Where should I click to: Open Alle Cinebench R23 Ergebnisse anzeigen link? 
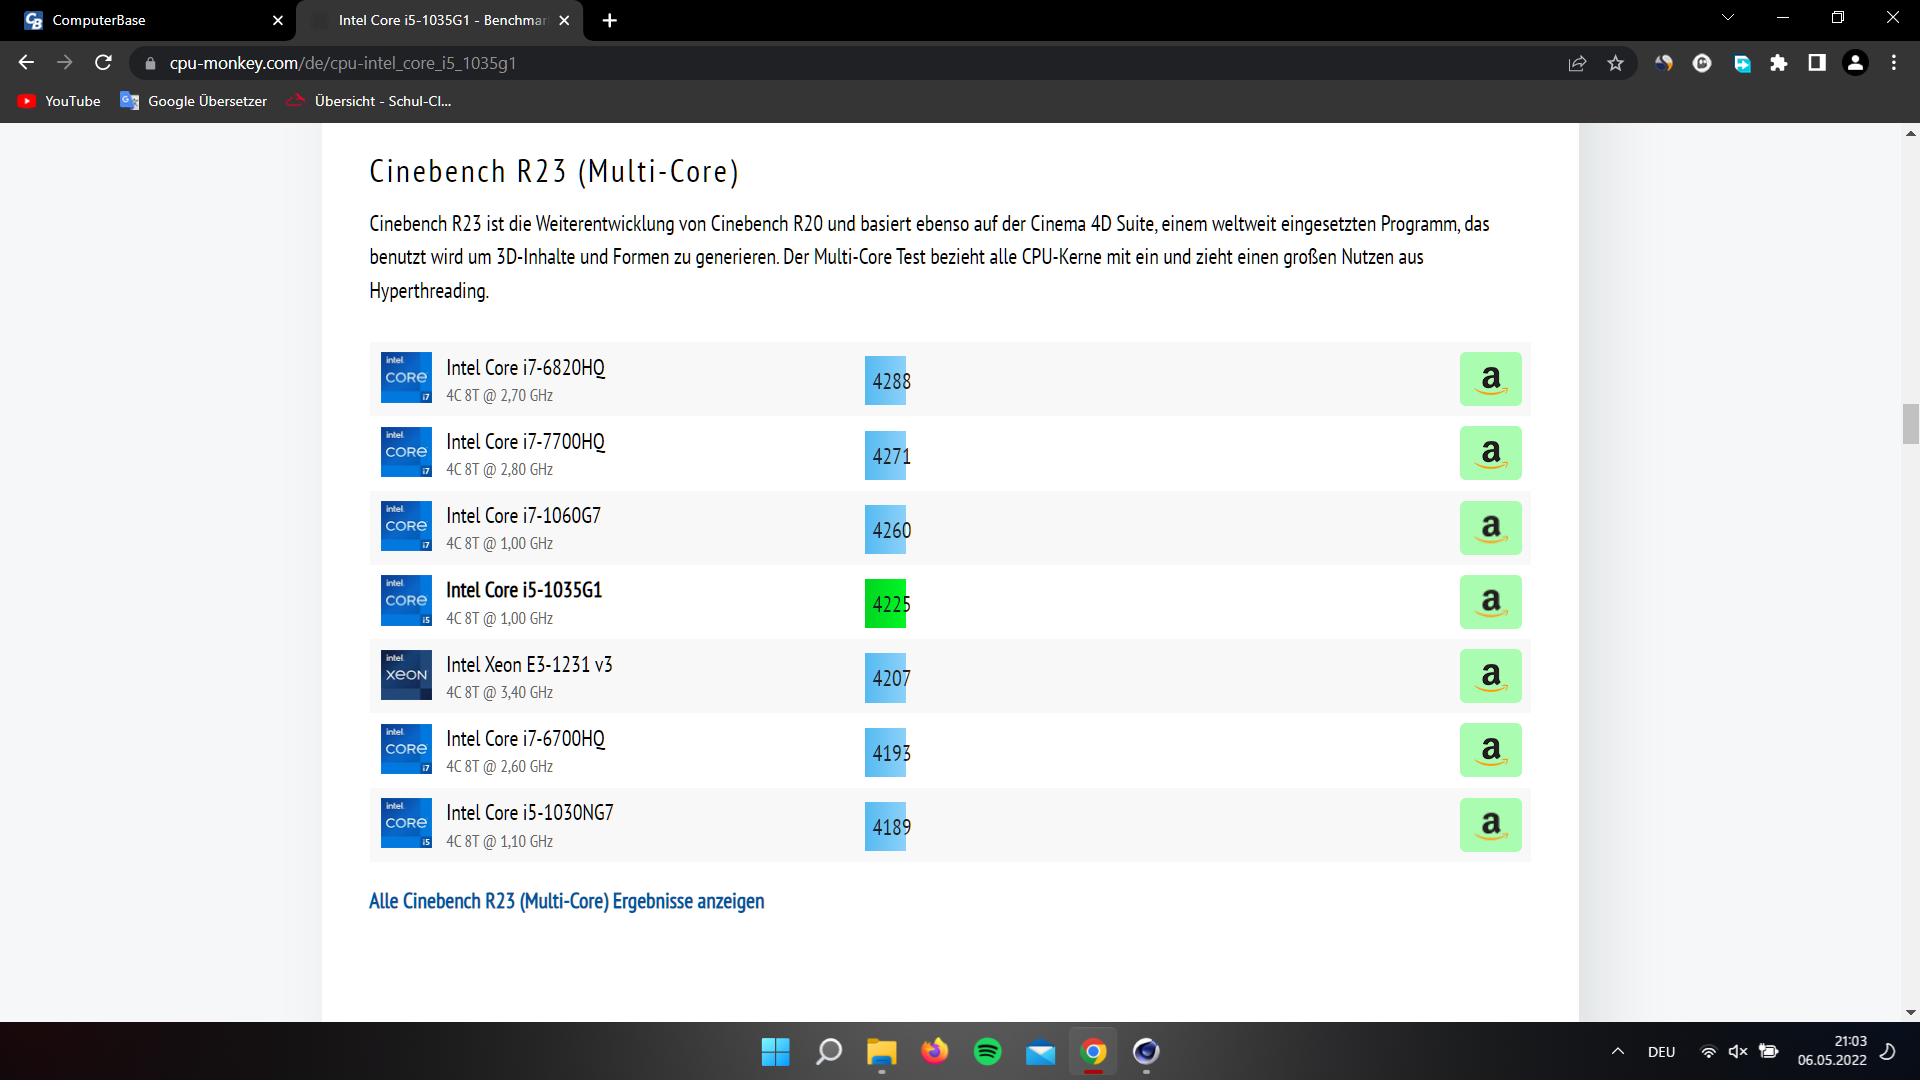coord(566,901)
